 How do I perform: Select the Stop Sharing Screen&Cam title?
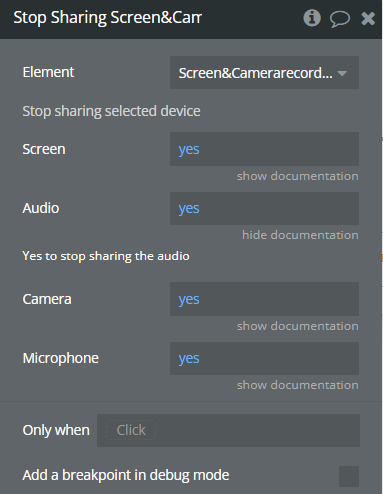(x=107, y=18)
